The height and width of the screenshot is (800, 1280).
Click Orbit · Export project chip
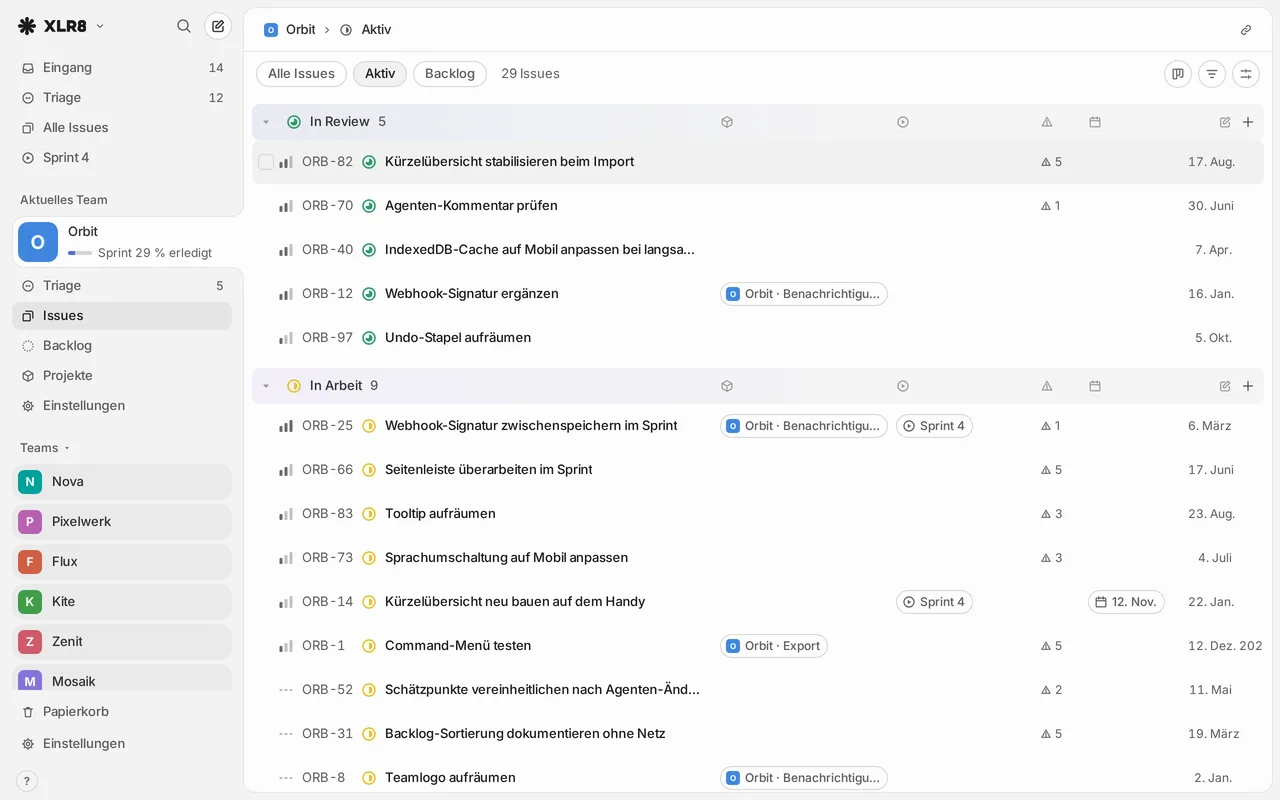pyautogui.click(x=774, y=646)
